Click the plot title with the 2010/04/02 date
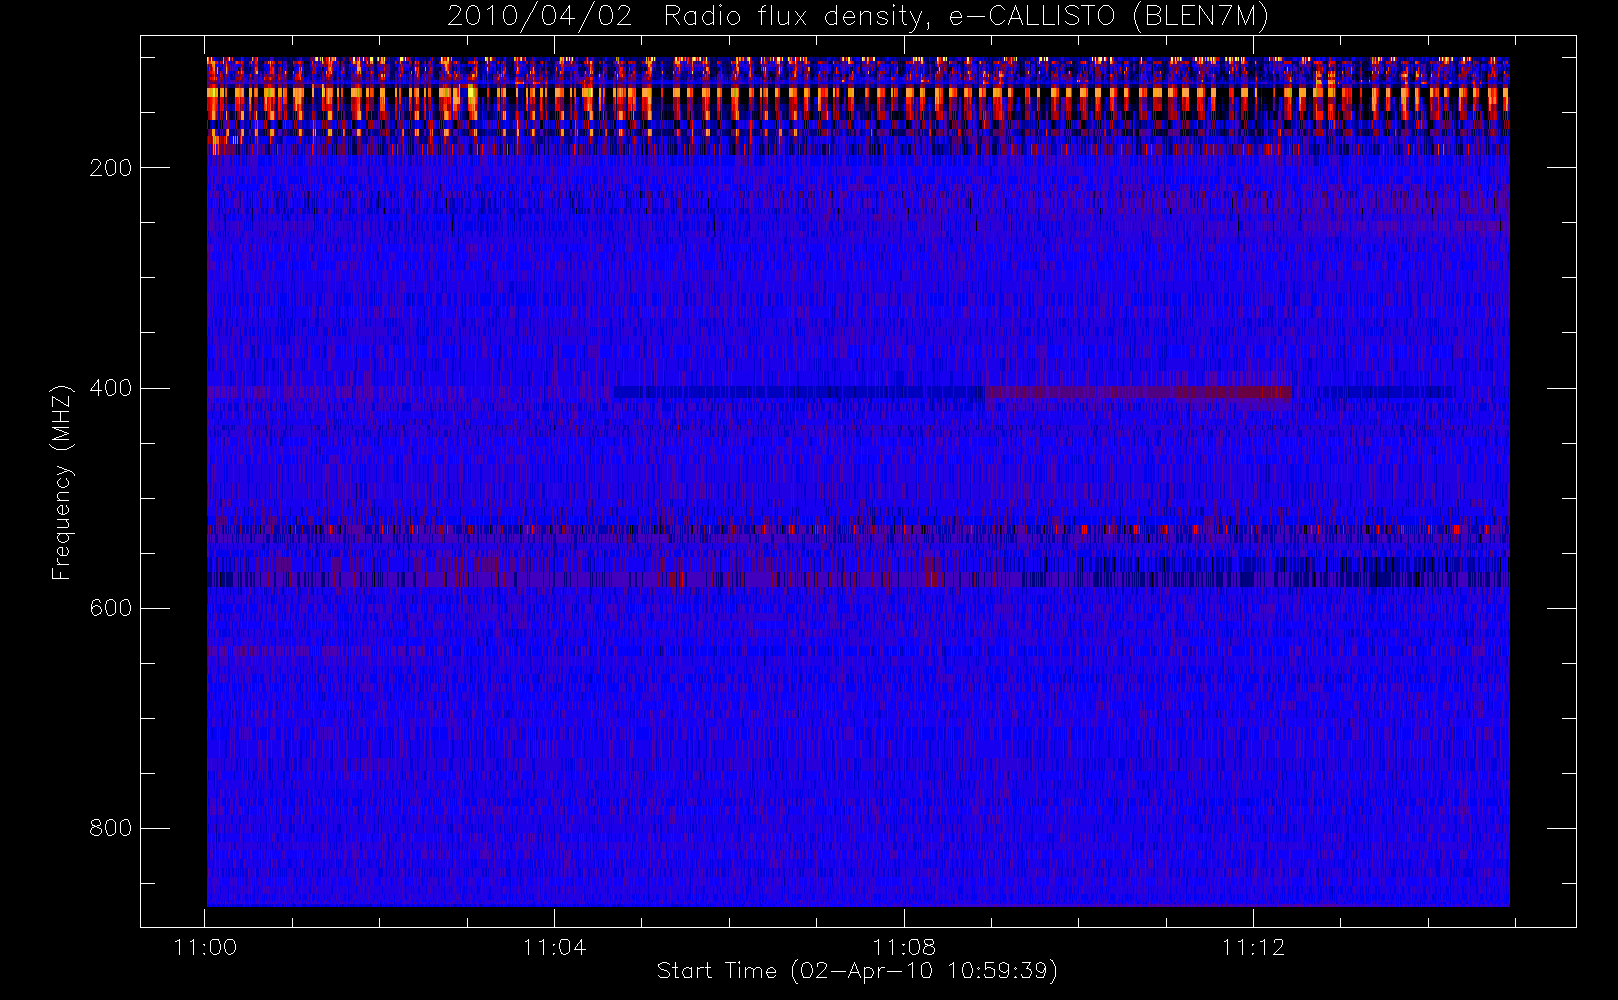This screenshot has width=1618, height=1000. click(x=858, y=17)
